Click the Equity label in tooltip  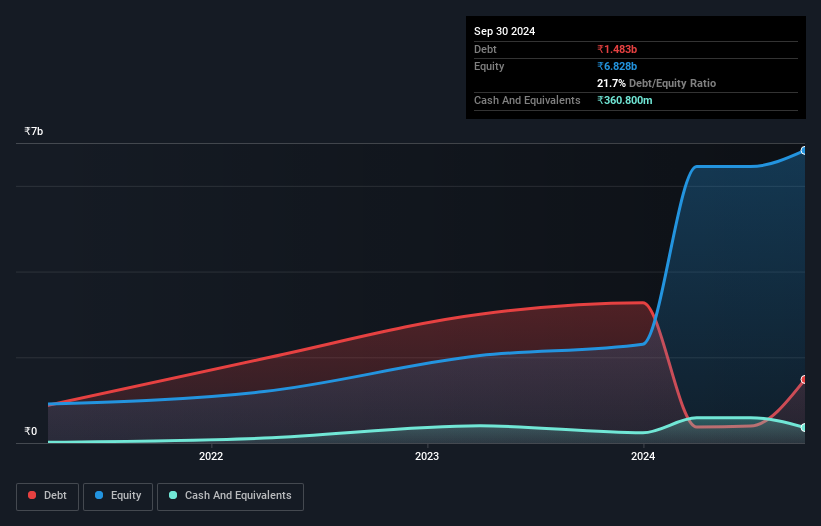[489, 66]
